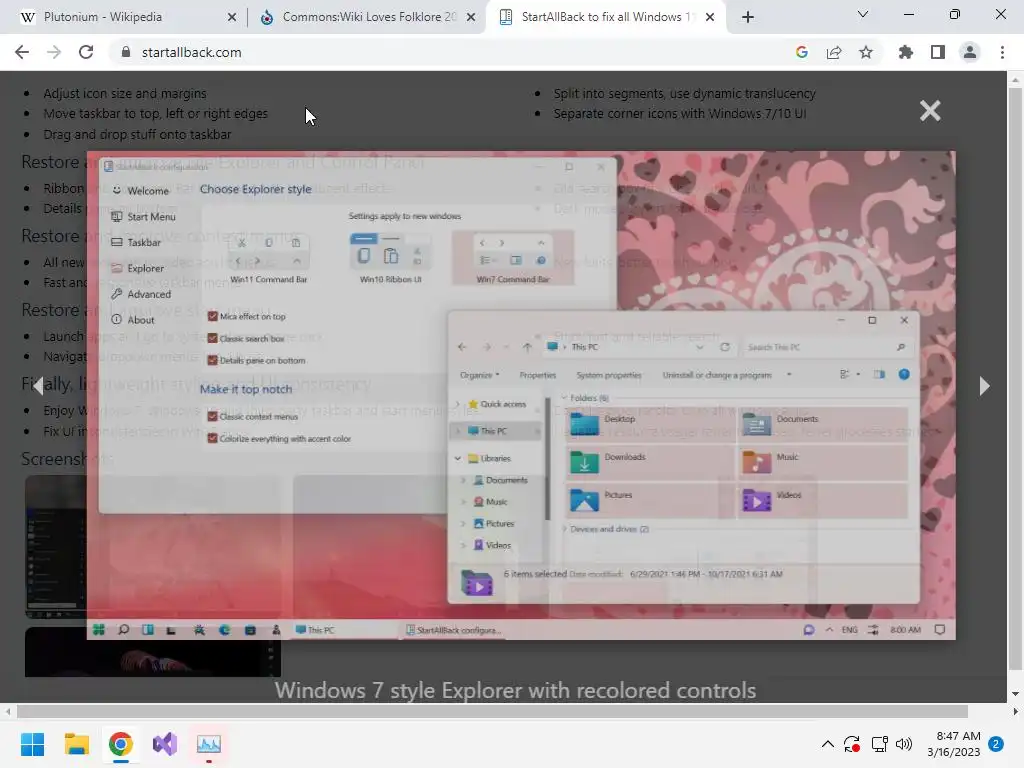Open the graph monitor app on the taskbar

[x=209, y=744]
